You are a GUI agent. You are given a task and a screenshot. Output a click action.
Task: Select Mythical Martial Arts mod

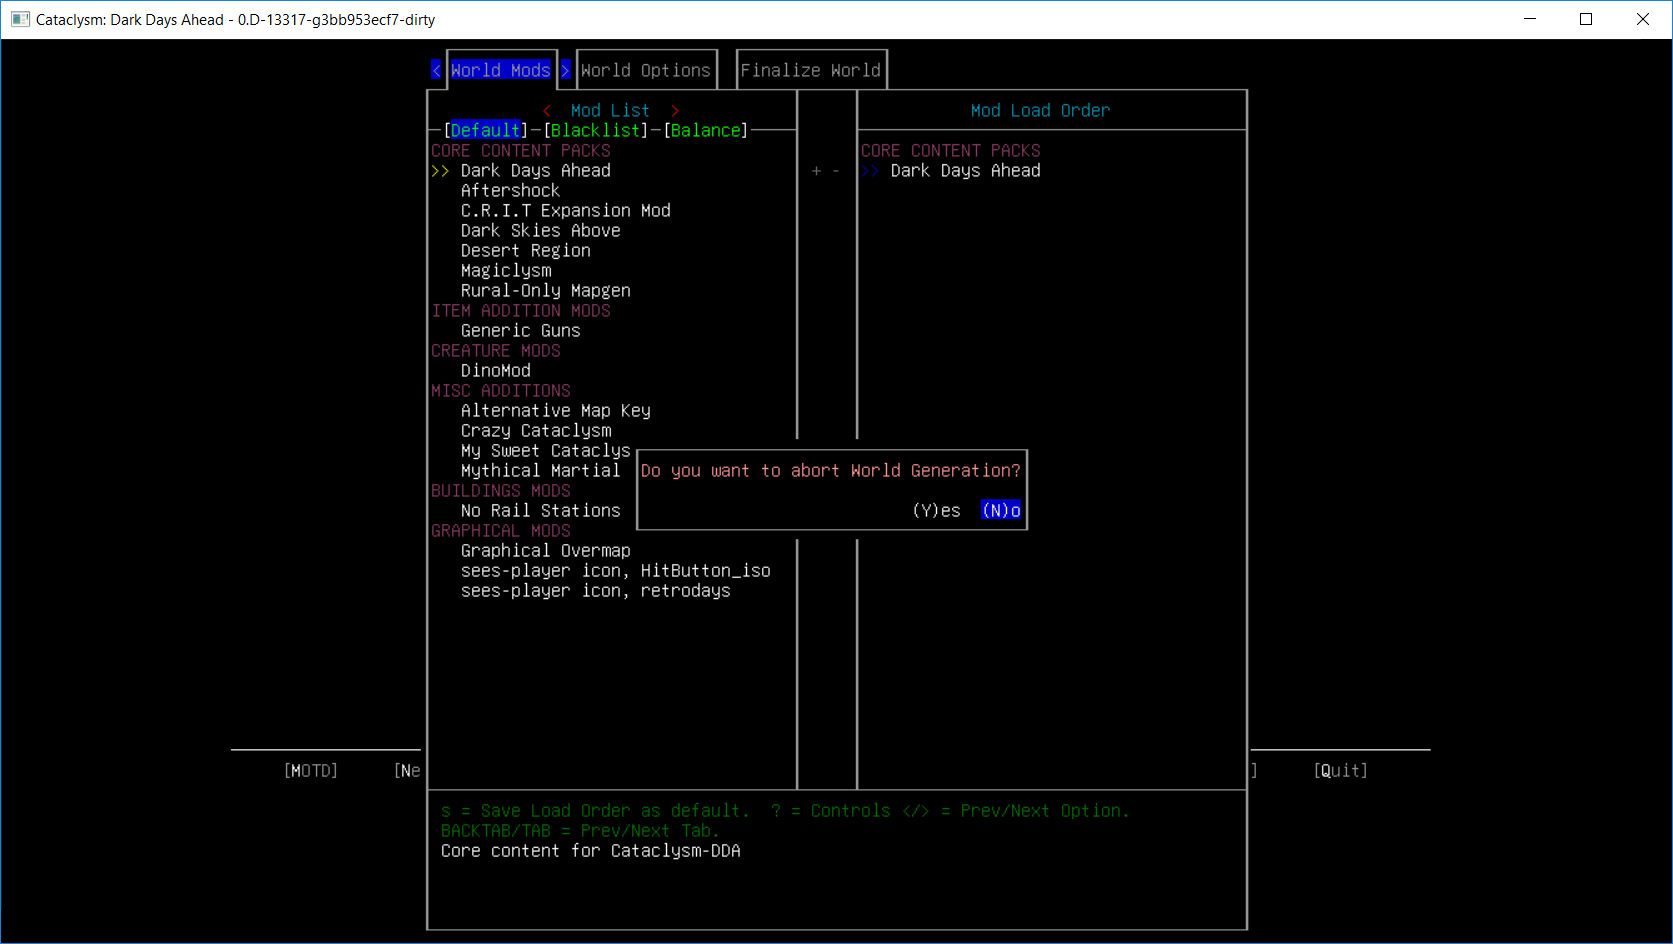(540, 471)
